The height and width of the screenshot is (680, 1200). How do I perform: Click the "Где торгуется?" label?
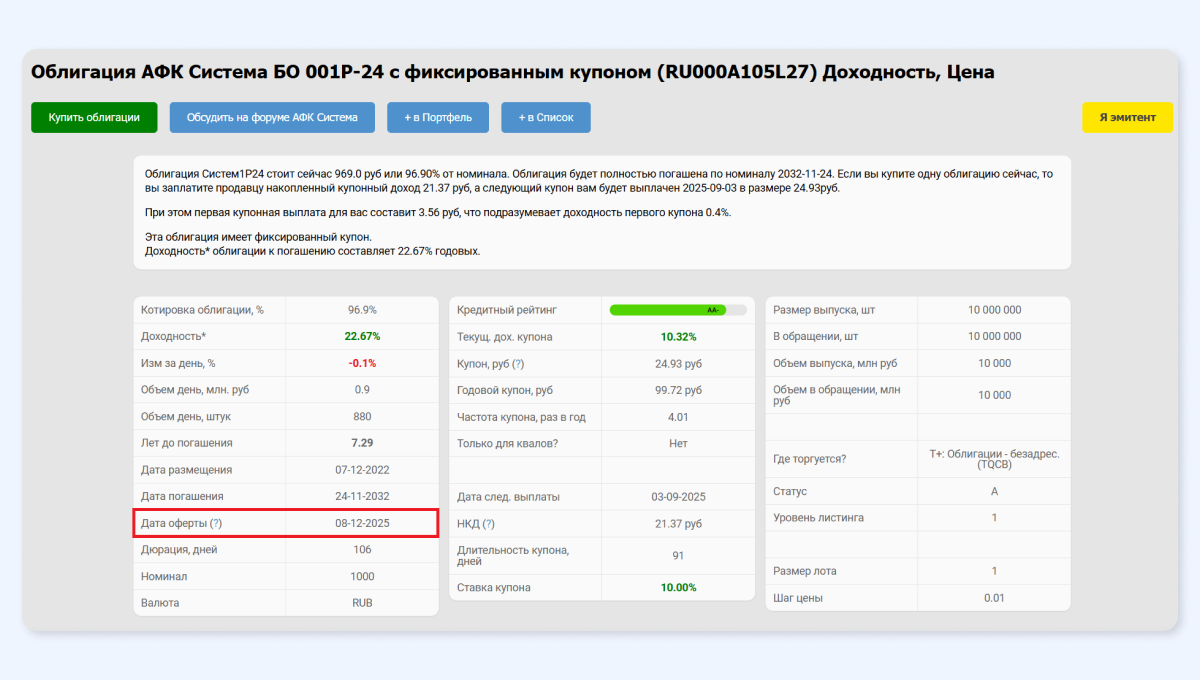click(810, 459)
